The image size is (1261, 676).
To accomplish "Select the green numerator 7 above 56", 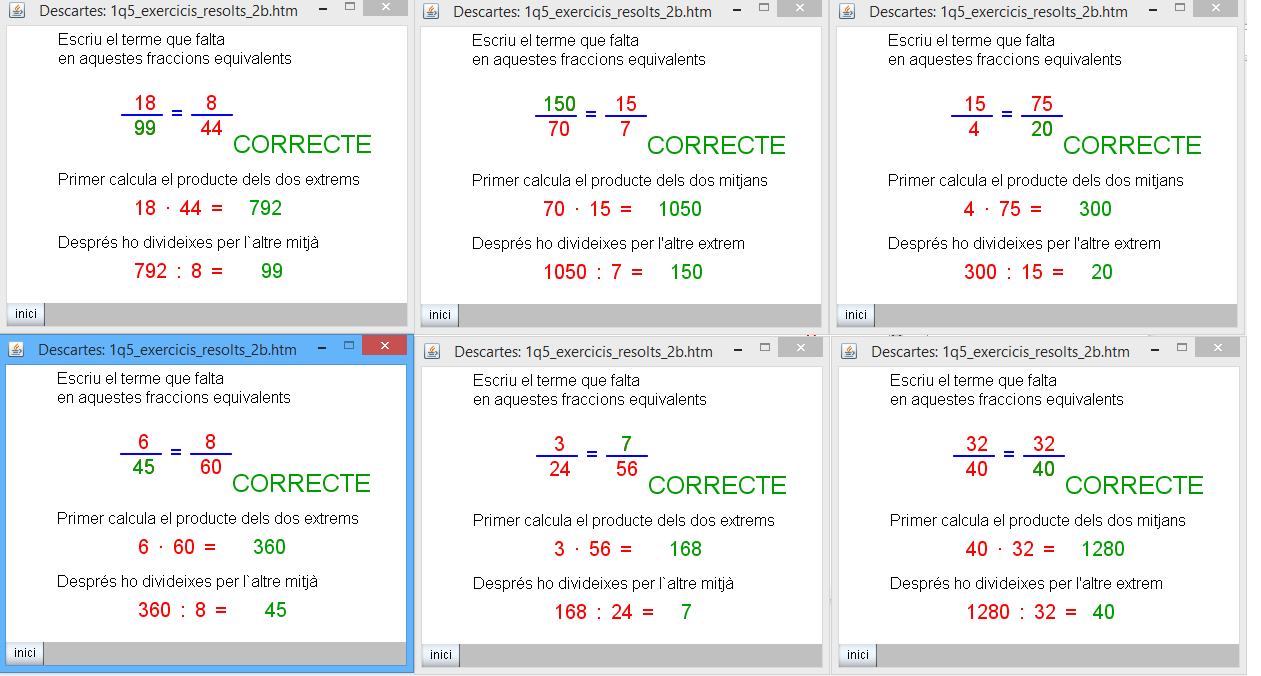I will 626,444.
